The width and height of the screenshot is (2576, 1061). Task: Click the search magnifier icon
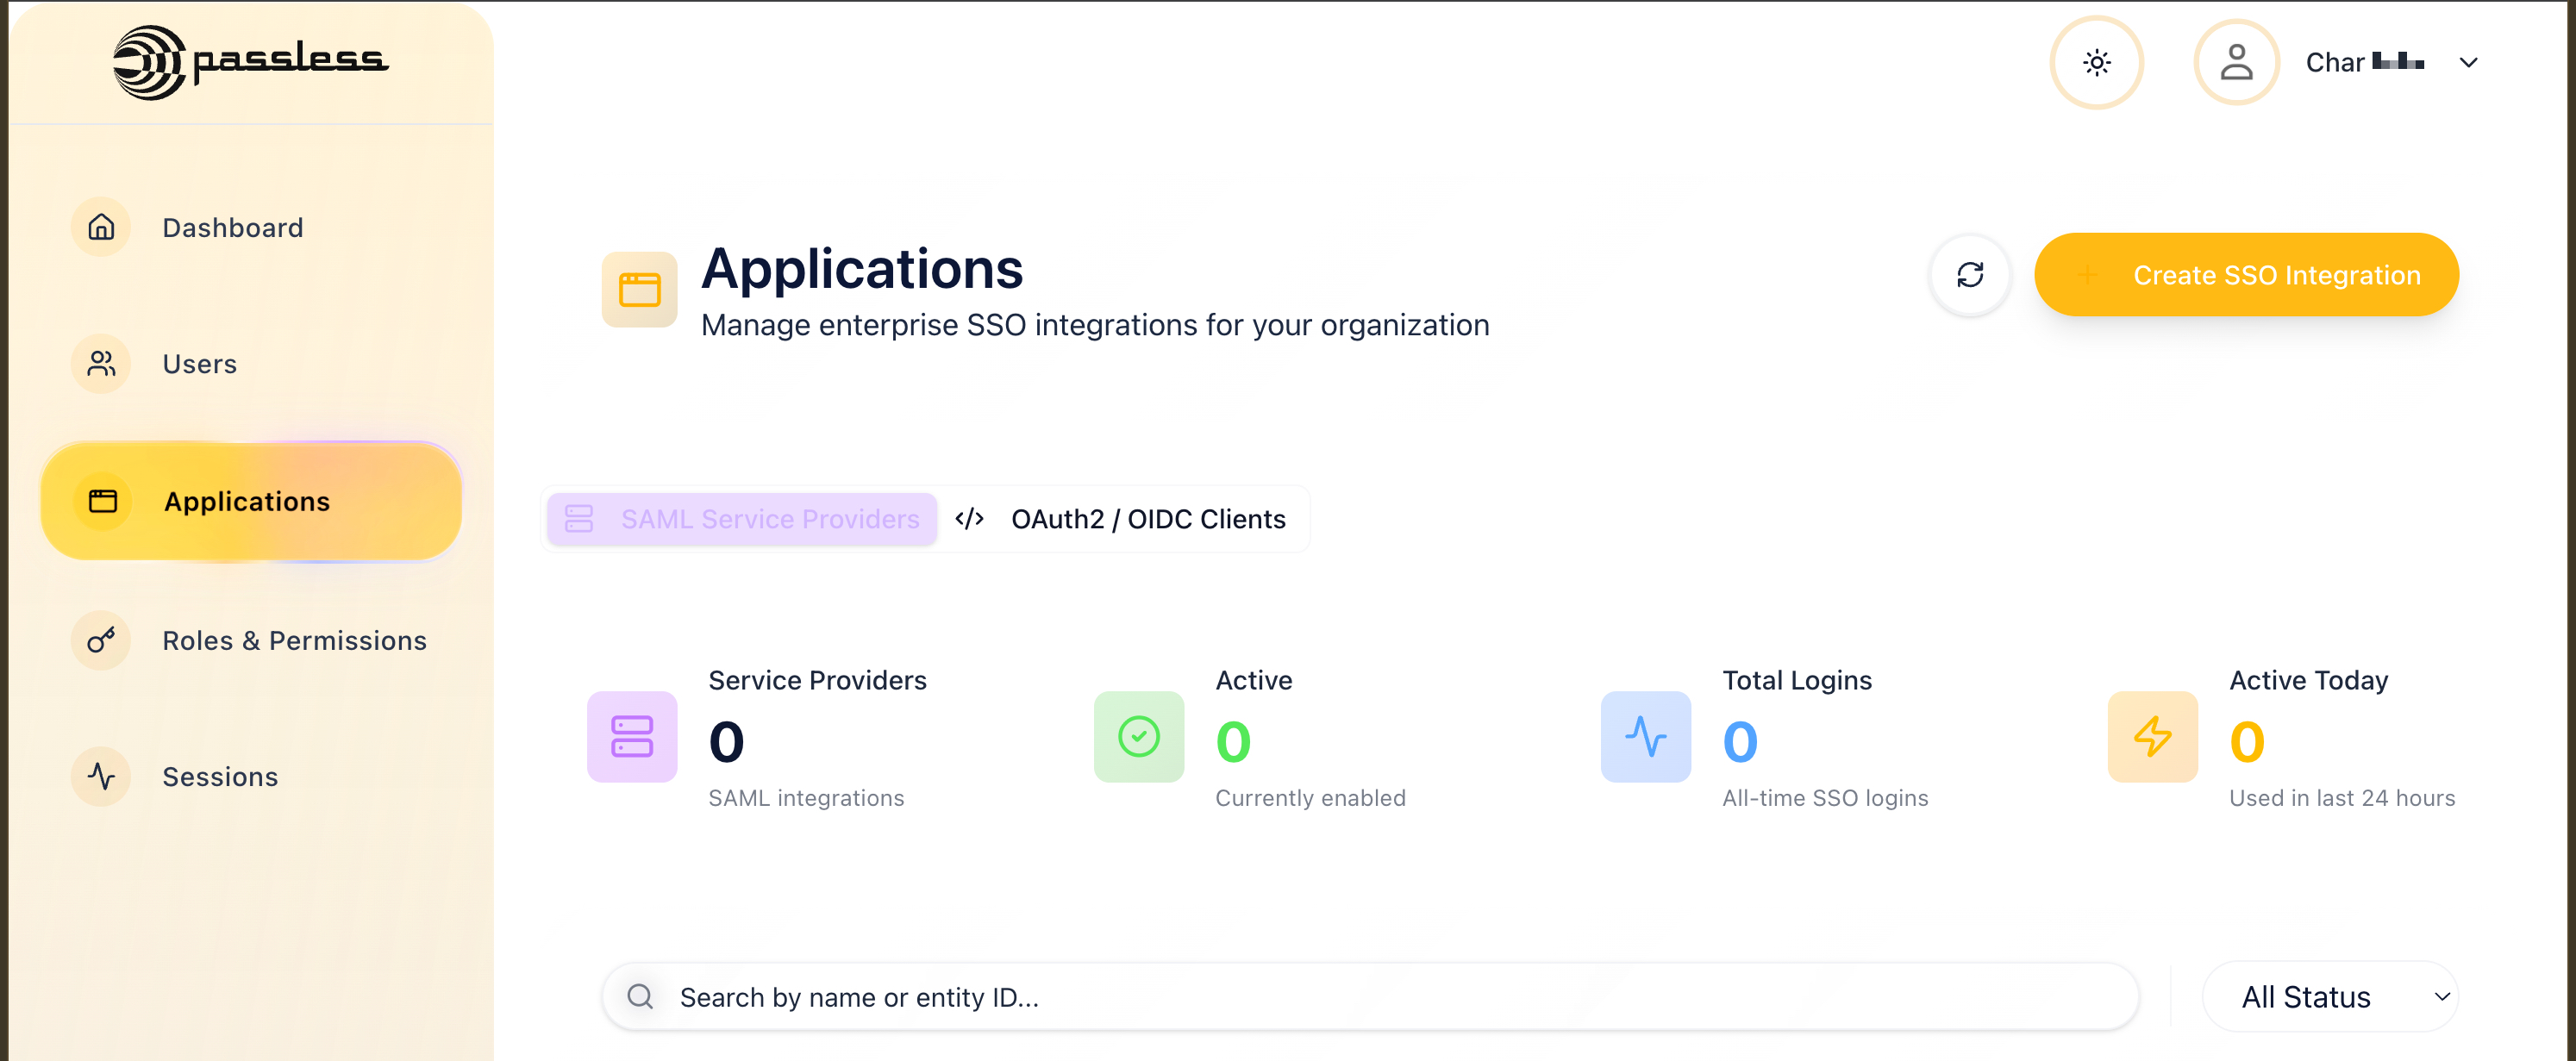640,996
